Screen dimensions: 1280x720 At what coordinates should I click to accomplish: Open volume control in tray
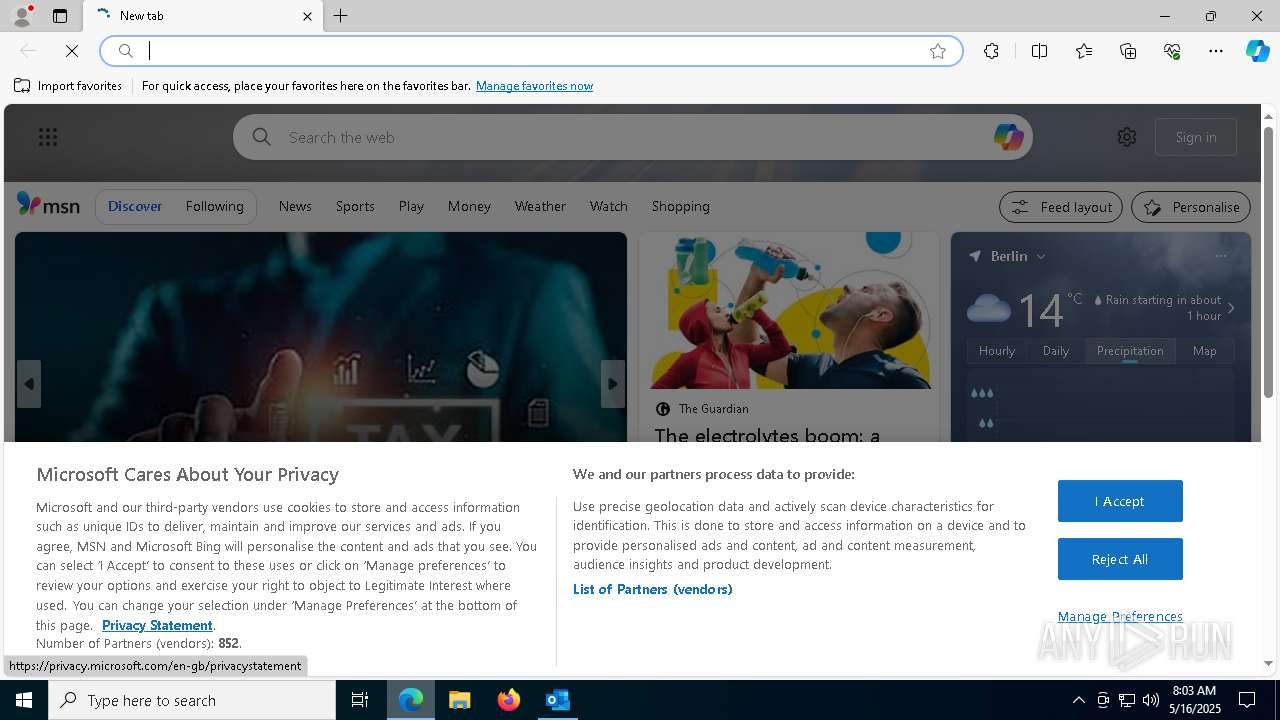(x=1151, y=700)
